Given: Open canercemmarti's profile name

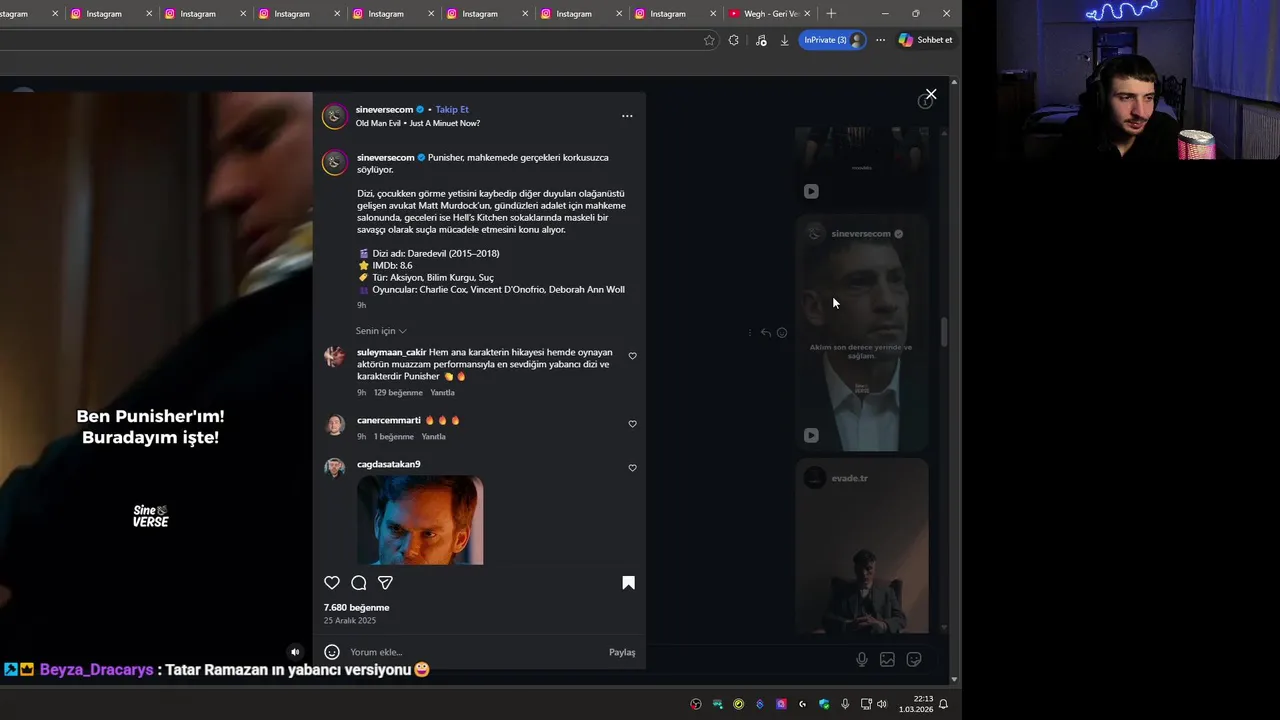Looking at the screenshot, I should pyautogui.click(x=388, y=420).
